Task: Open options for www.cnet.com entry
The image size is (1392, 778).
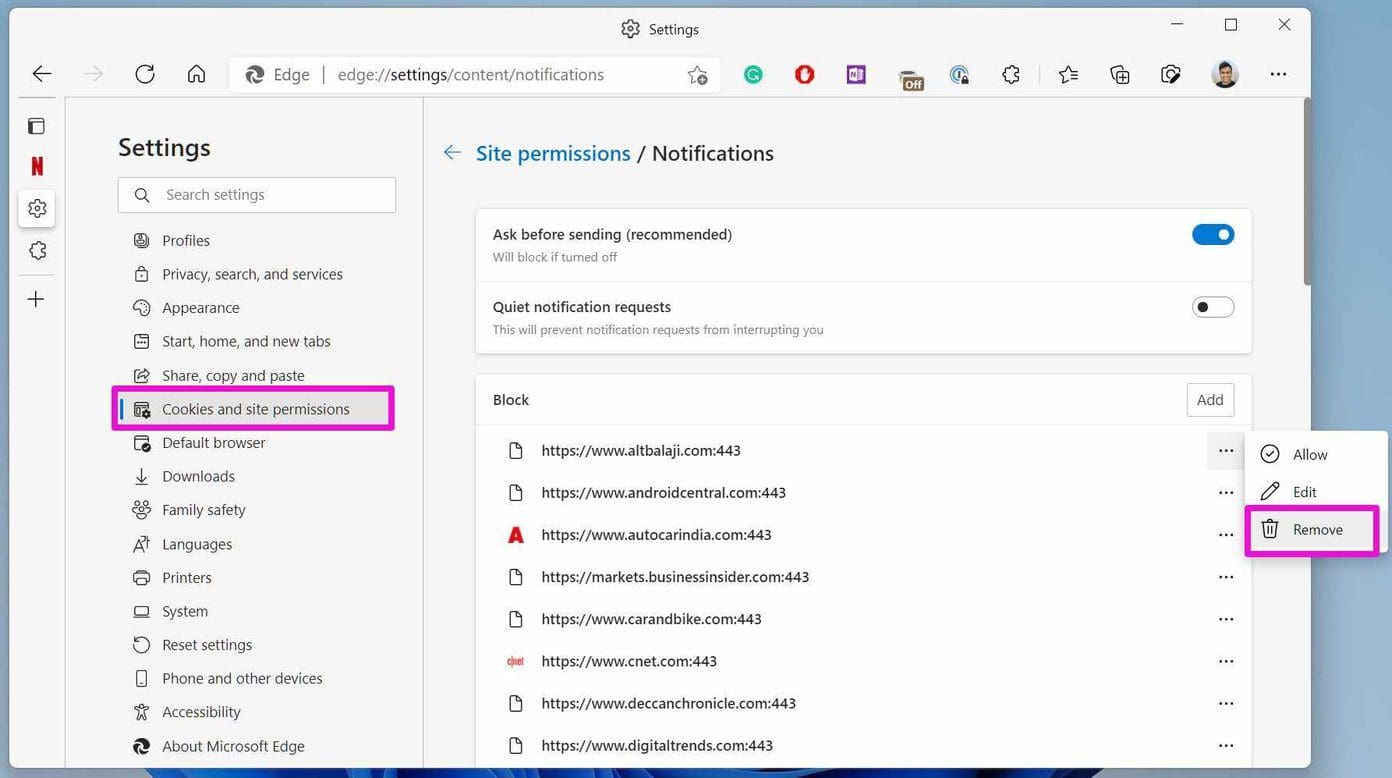Action: click(x=1226, y=661)
